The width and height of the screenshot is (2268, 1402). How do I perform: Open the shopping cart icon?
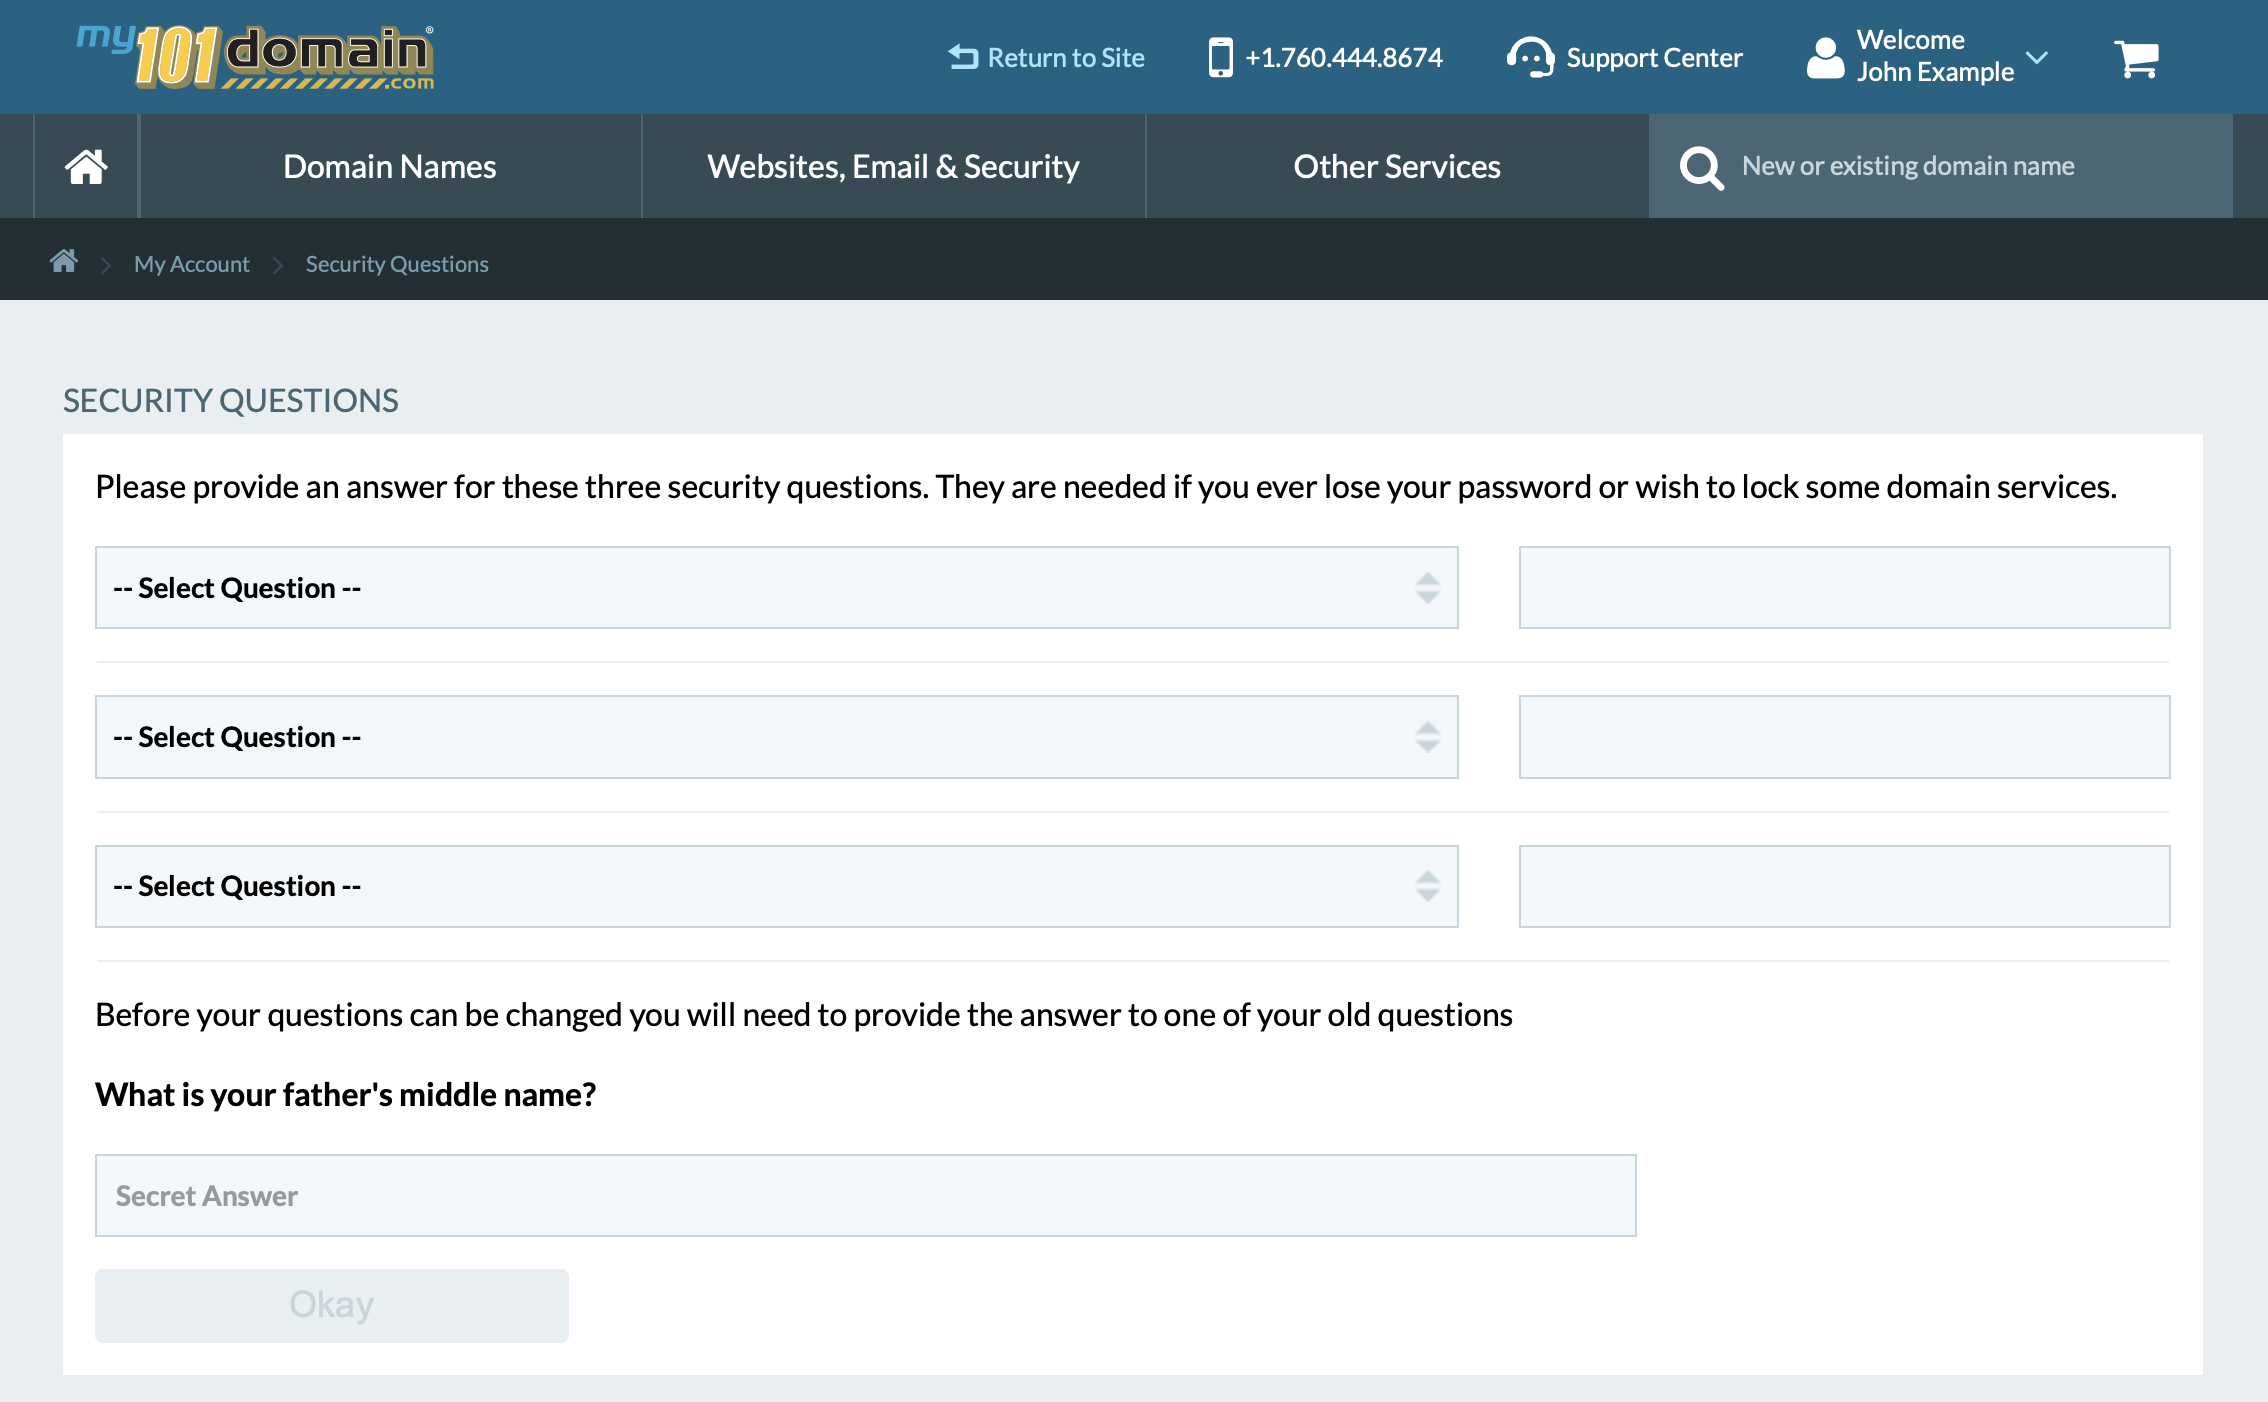[2136, 58]
